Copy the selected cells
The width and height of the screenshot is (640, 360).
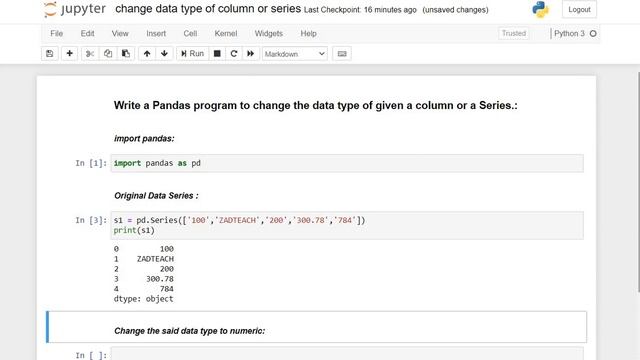pyautogui.click(x=108, y=54)
